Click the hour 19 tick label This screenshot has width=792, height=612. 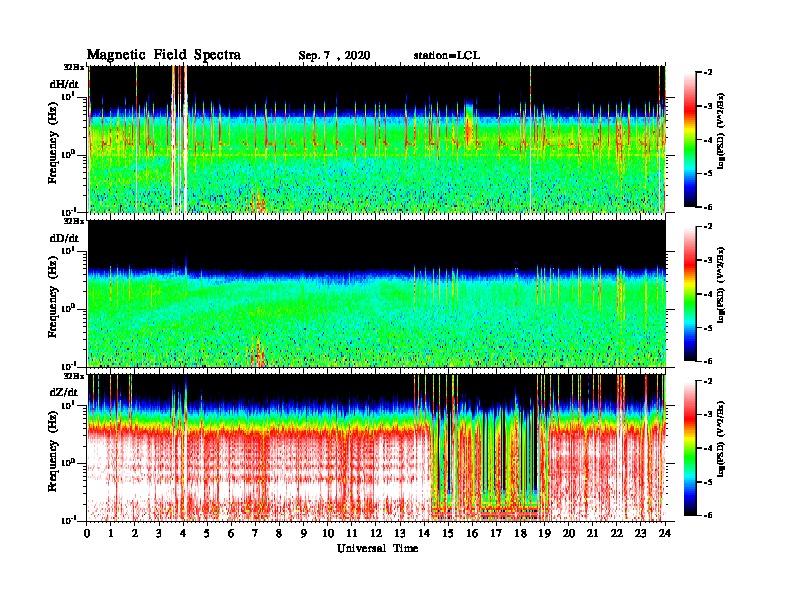[544, 533]
